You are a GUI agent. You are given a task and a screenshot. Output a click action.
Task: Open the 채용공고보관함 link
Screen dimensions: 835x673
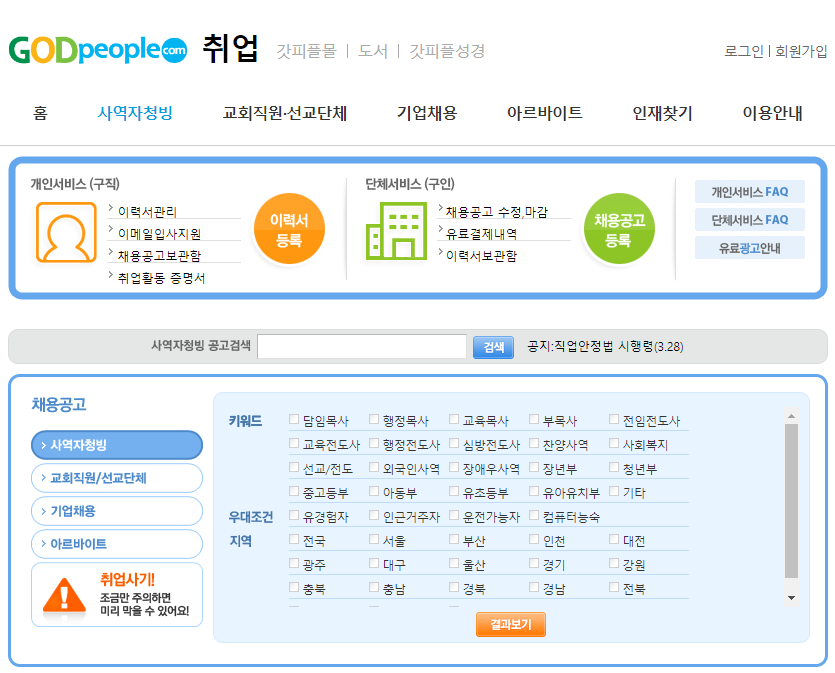pos(159,256)
